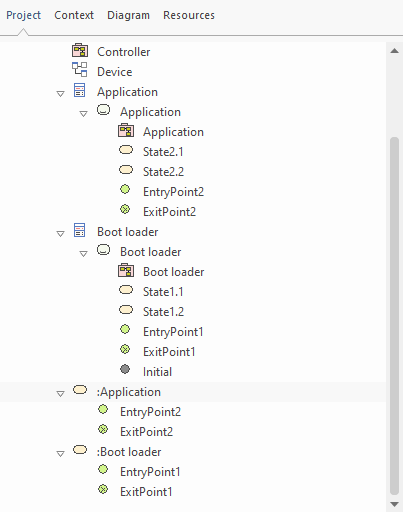Open the Diagram tab
Screen dimensions: 403x512
tap(128, 15)
